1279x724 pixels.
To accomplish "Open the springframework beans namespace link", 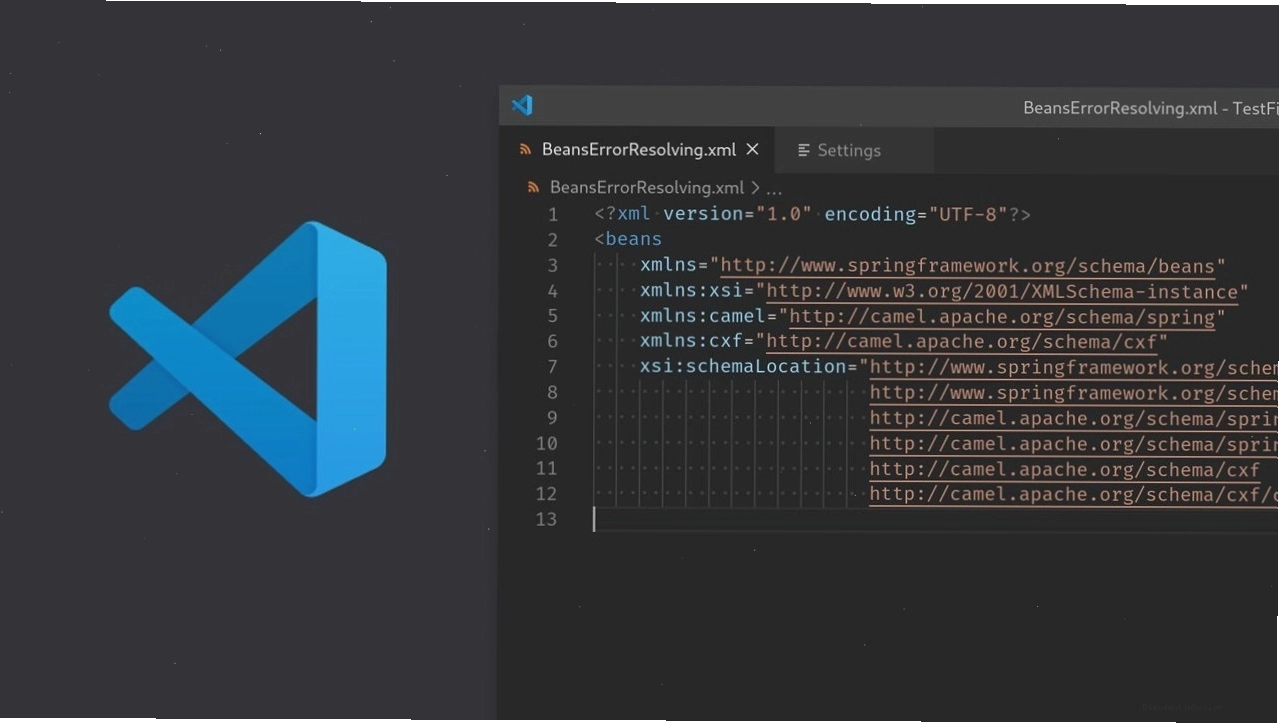I will (968, 266).
